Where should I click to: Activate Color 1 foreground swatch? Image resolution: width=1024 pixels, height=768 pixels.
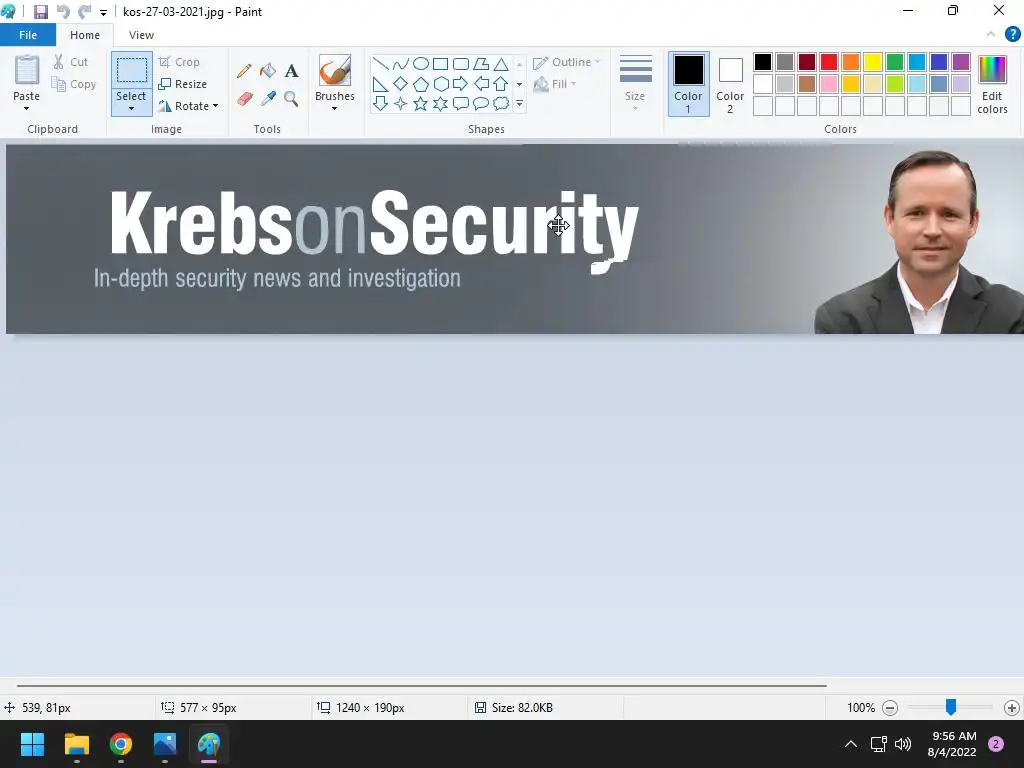[x=688, y=84]
